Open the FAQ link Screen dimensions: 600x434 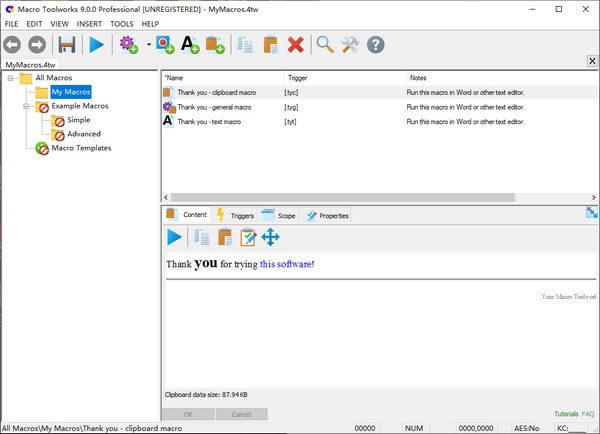(588, 413)
